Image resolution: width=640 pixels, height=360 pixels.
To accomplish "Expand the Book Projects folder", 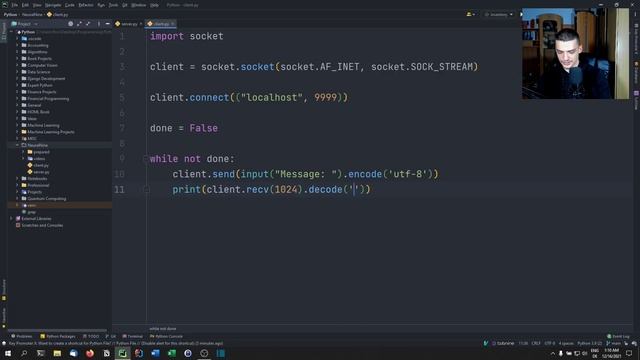I will pyautogui.click(x=18, y=58).
